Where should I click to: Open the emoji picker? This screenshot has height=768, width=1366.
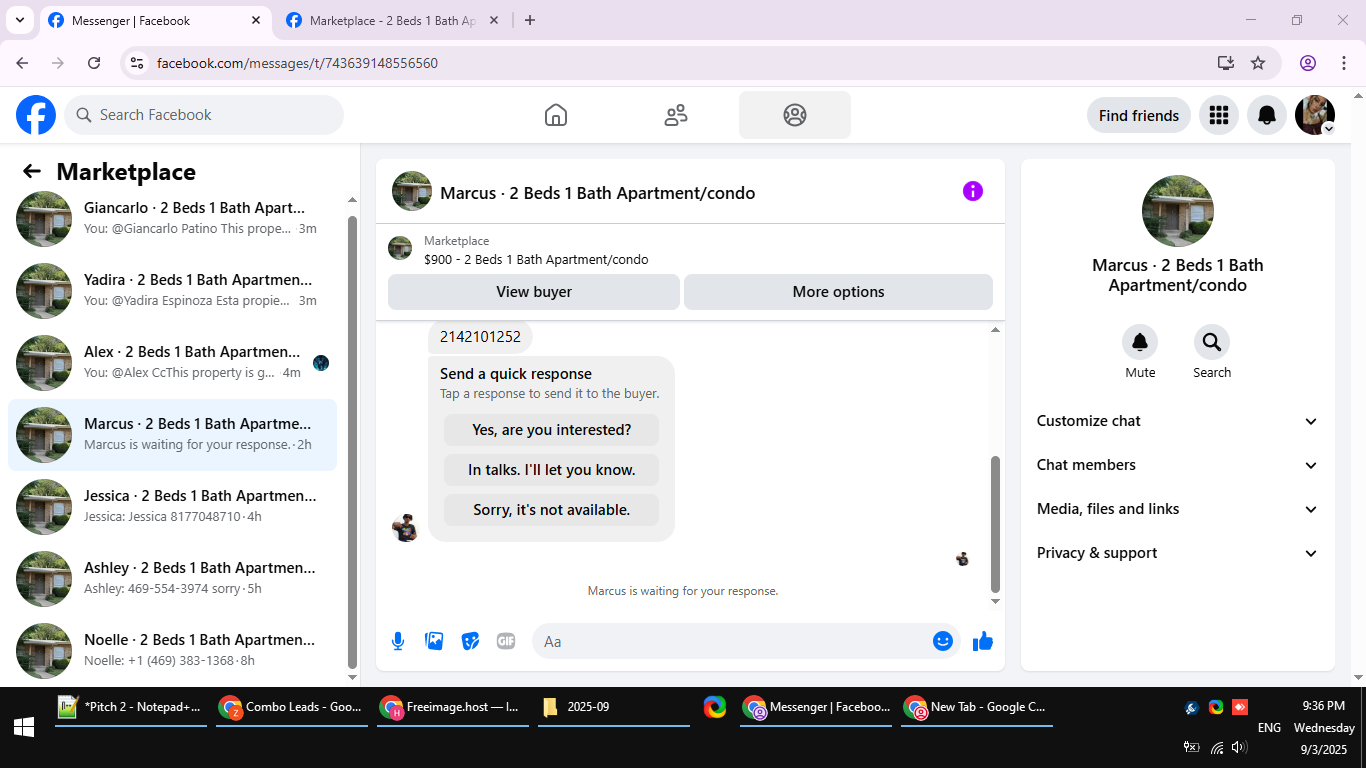tap(943, 641)
